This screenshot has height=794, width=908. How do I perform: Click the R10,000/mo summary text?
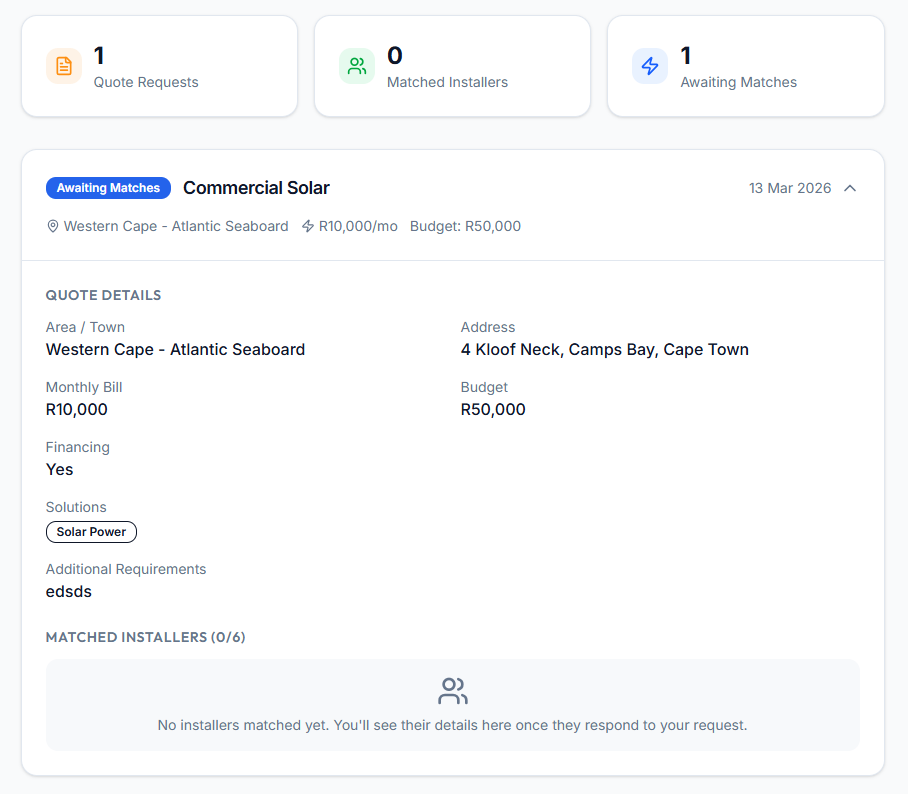click(x=358, y=226)
